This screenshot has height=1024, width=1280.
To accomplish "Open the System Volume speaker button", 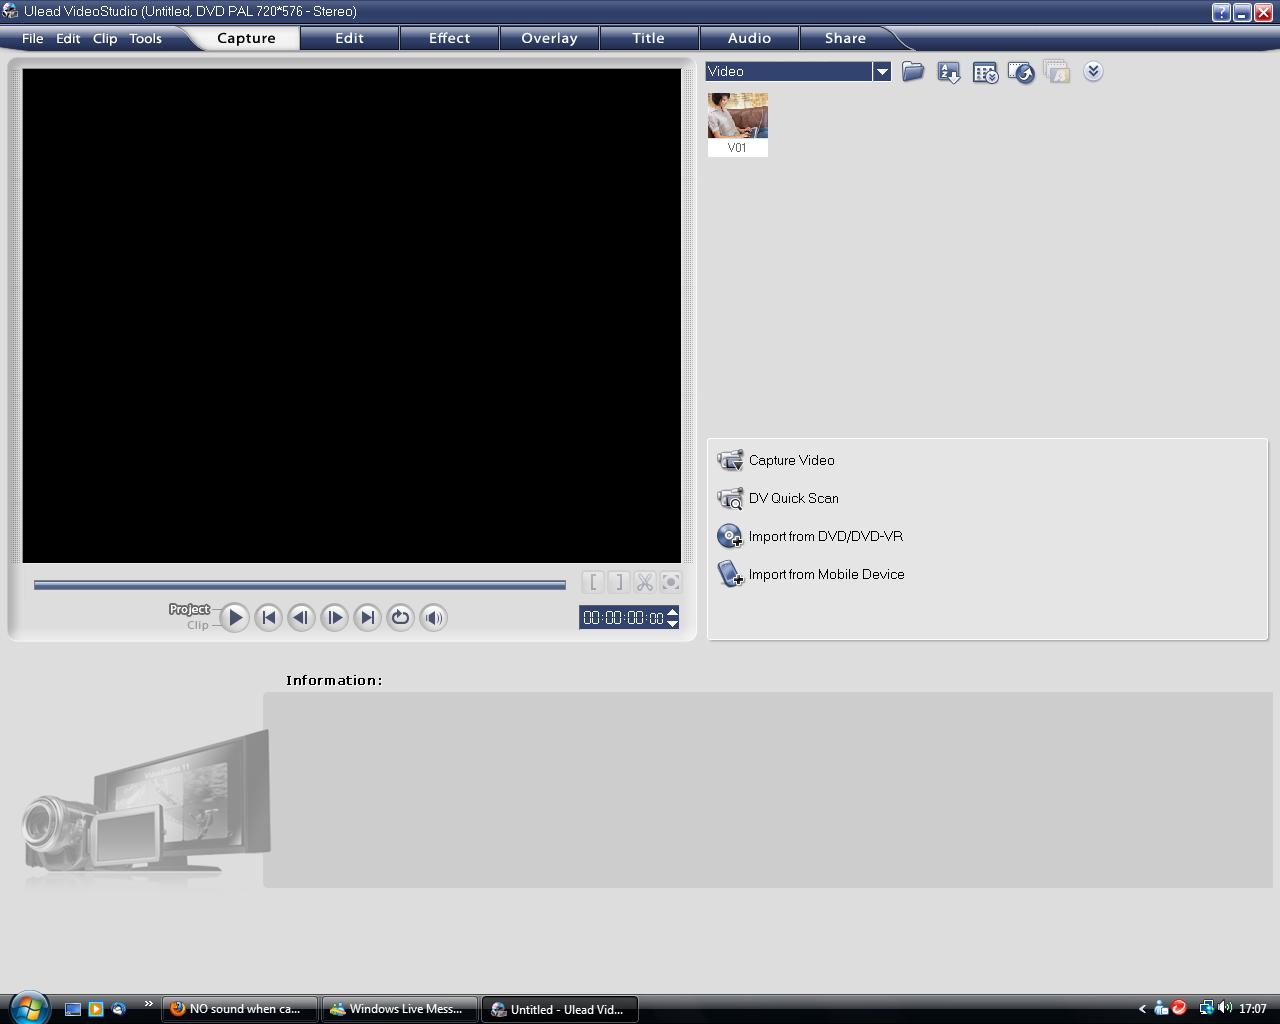I will coord(433,617).
